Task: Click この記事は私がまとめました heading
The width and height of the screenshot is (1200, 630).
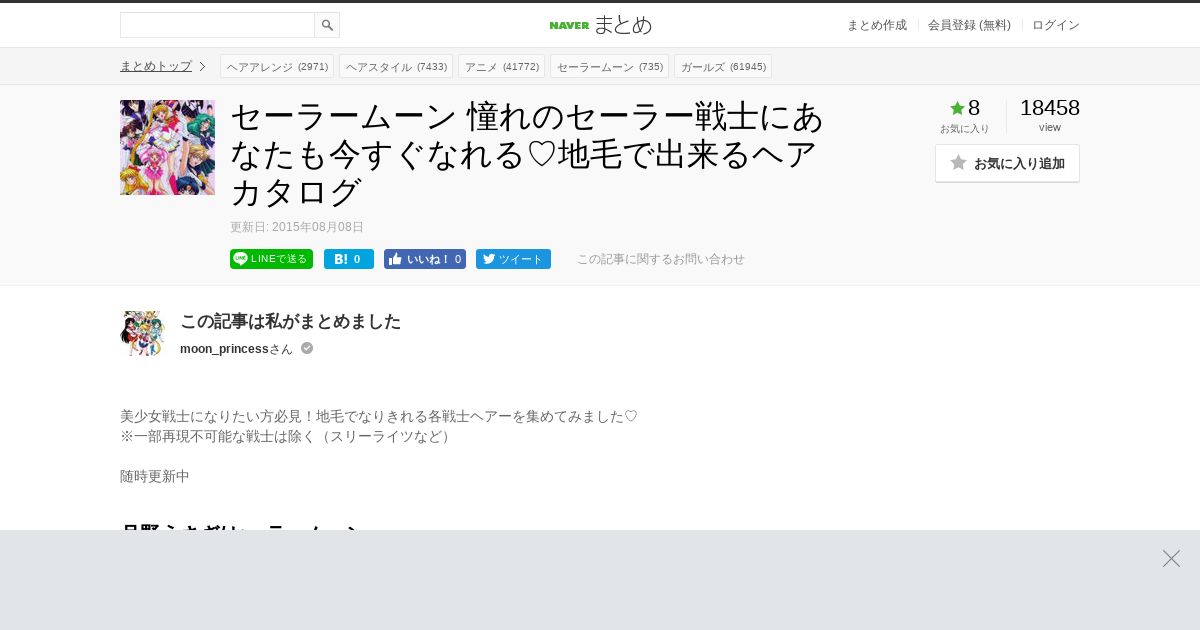Action: tap(290, 321)
